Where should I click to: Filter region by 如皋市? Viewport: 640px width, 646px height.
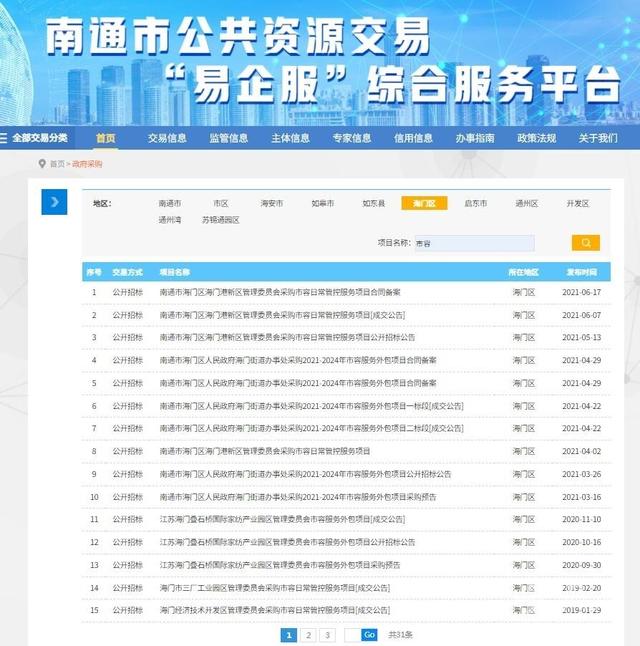[323, 204]
